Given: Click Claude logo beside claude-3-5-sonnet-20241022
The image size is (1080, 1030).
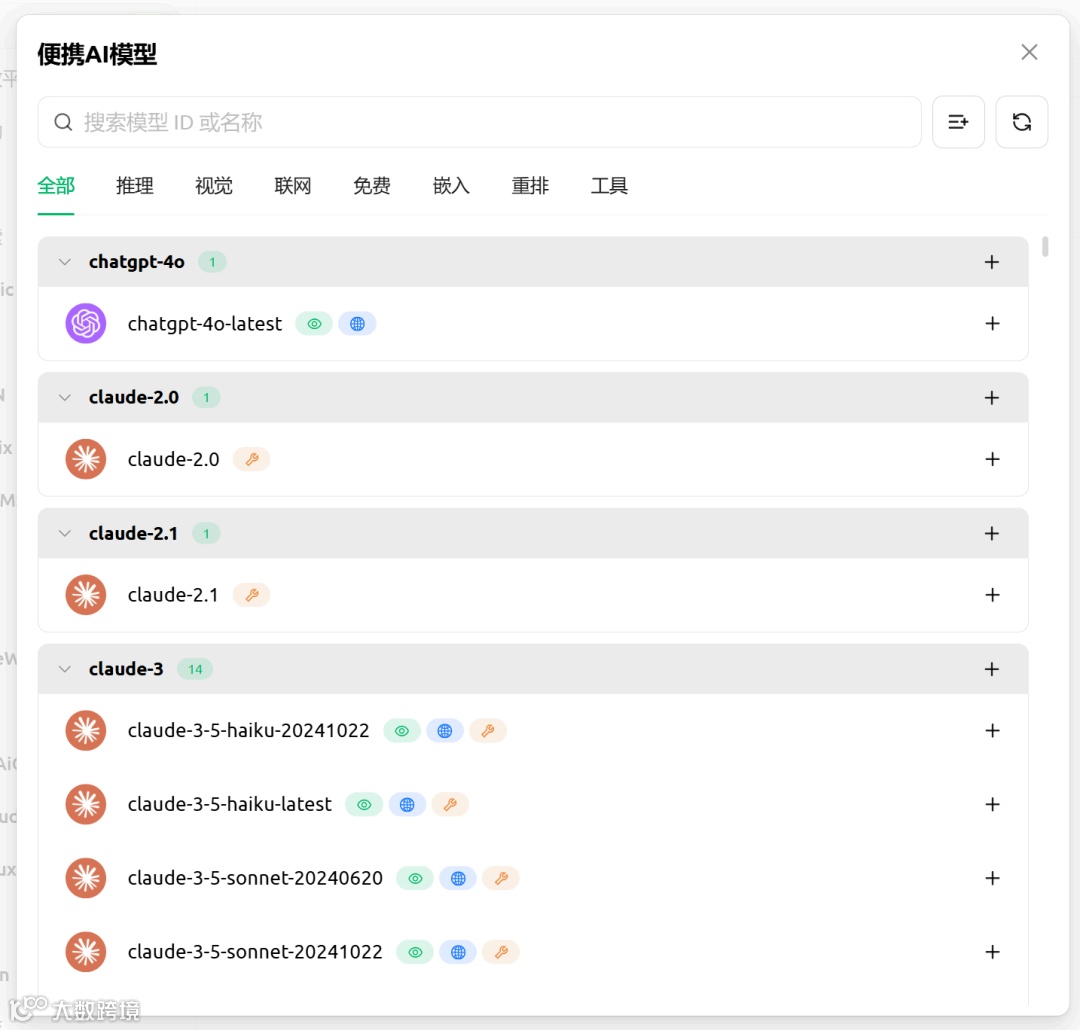Looking at the screenshot, I should click(85, 951).
